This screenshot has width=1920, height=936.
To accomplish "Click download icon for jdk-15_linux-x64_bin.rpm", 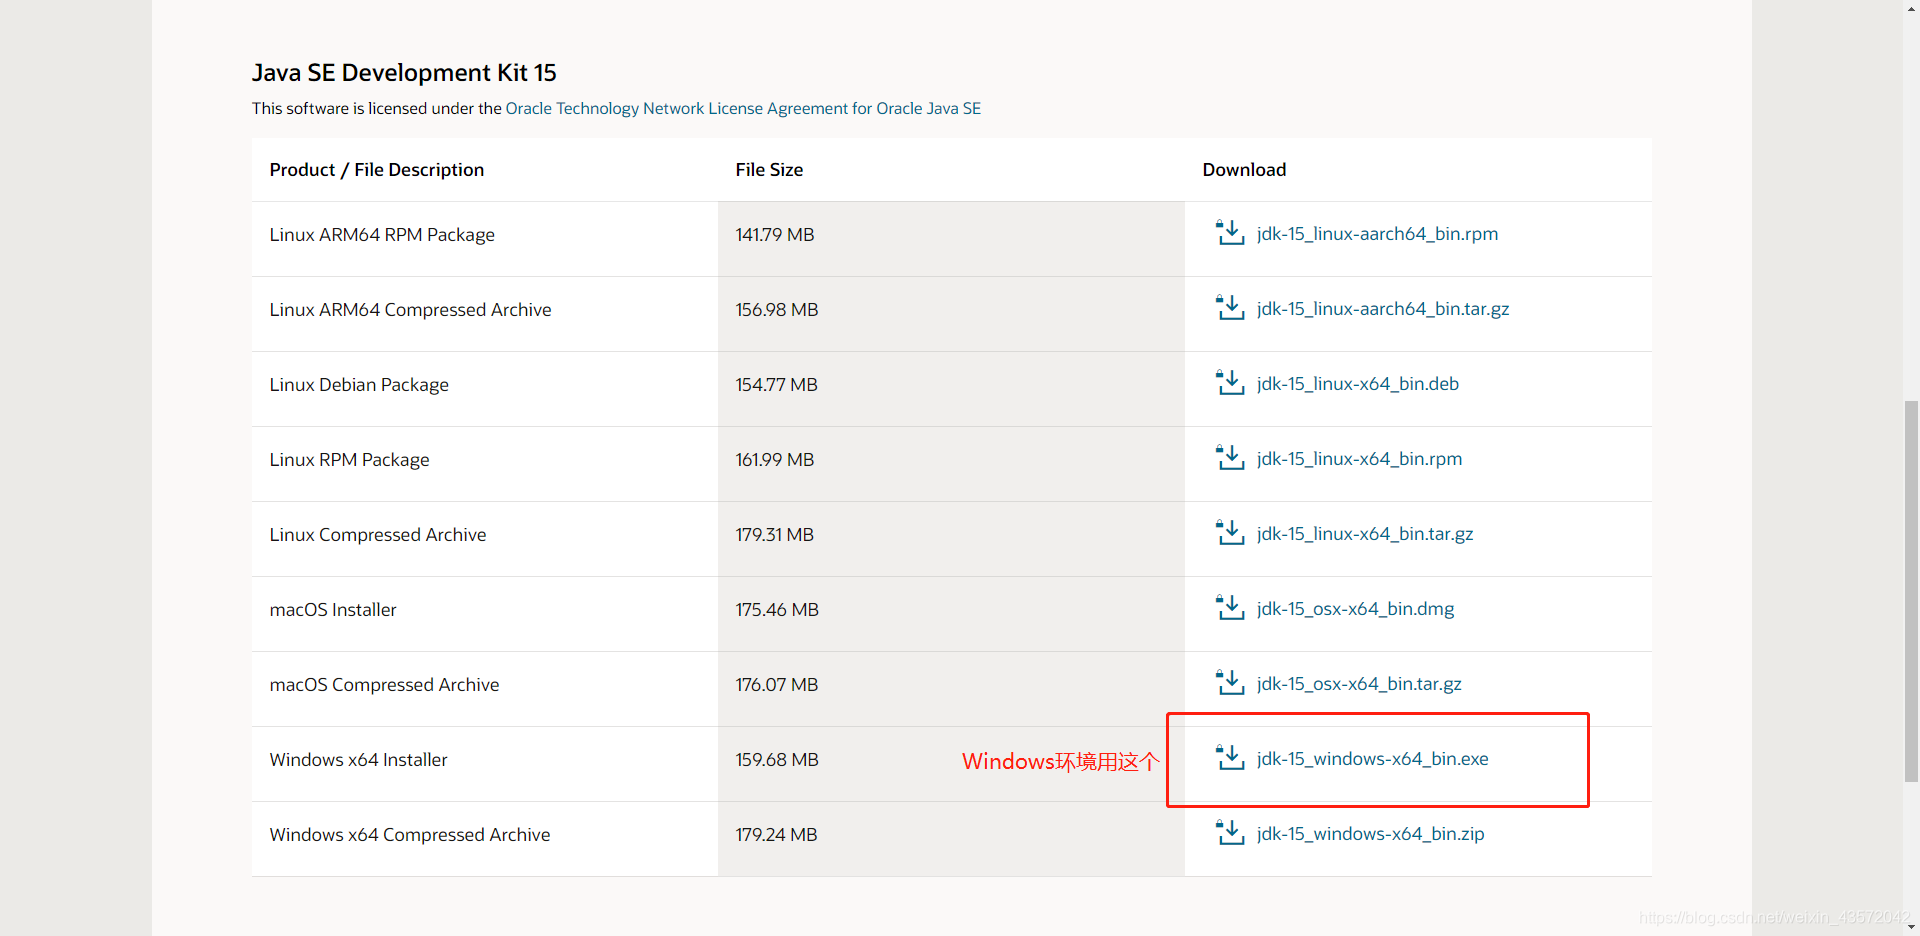I will pos(1229,458).
